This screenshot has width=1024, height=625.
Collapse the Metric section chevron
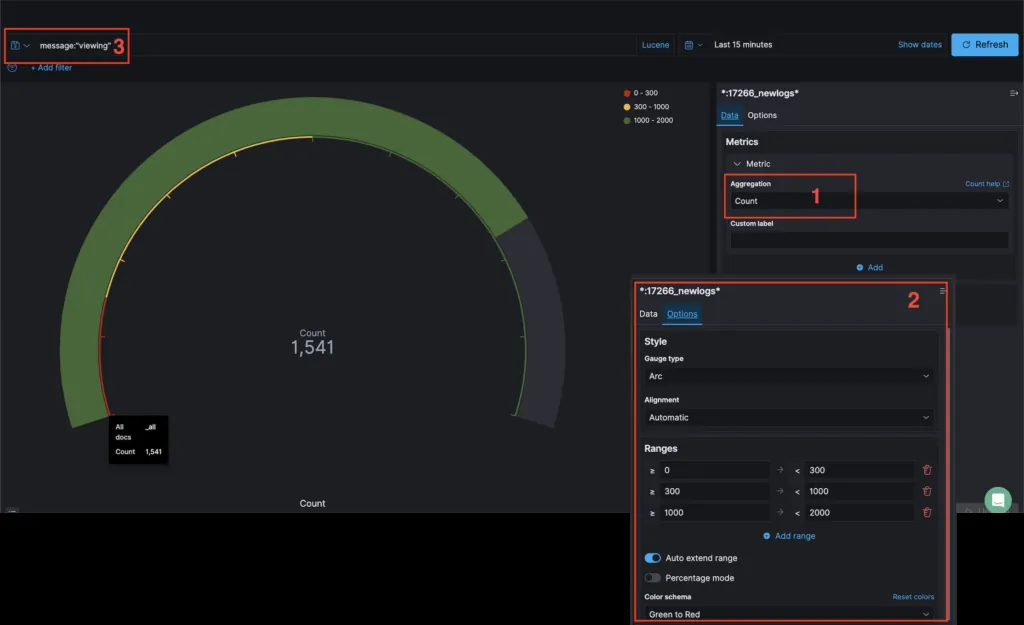[x=737, y=164]
